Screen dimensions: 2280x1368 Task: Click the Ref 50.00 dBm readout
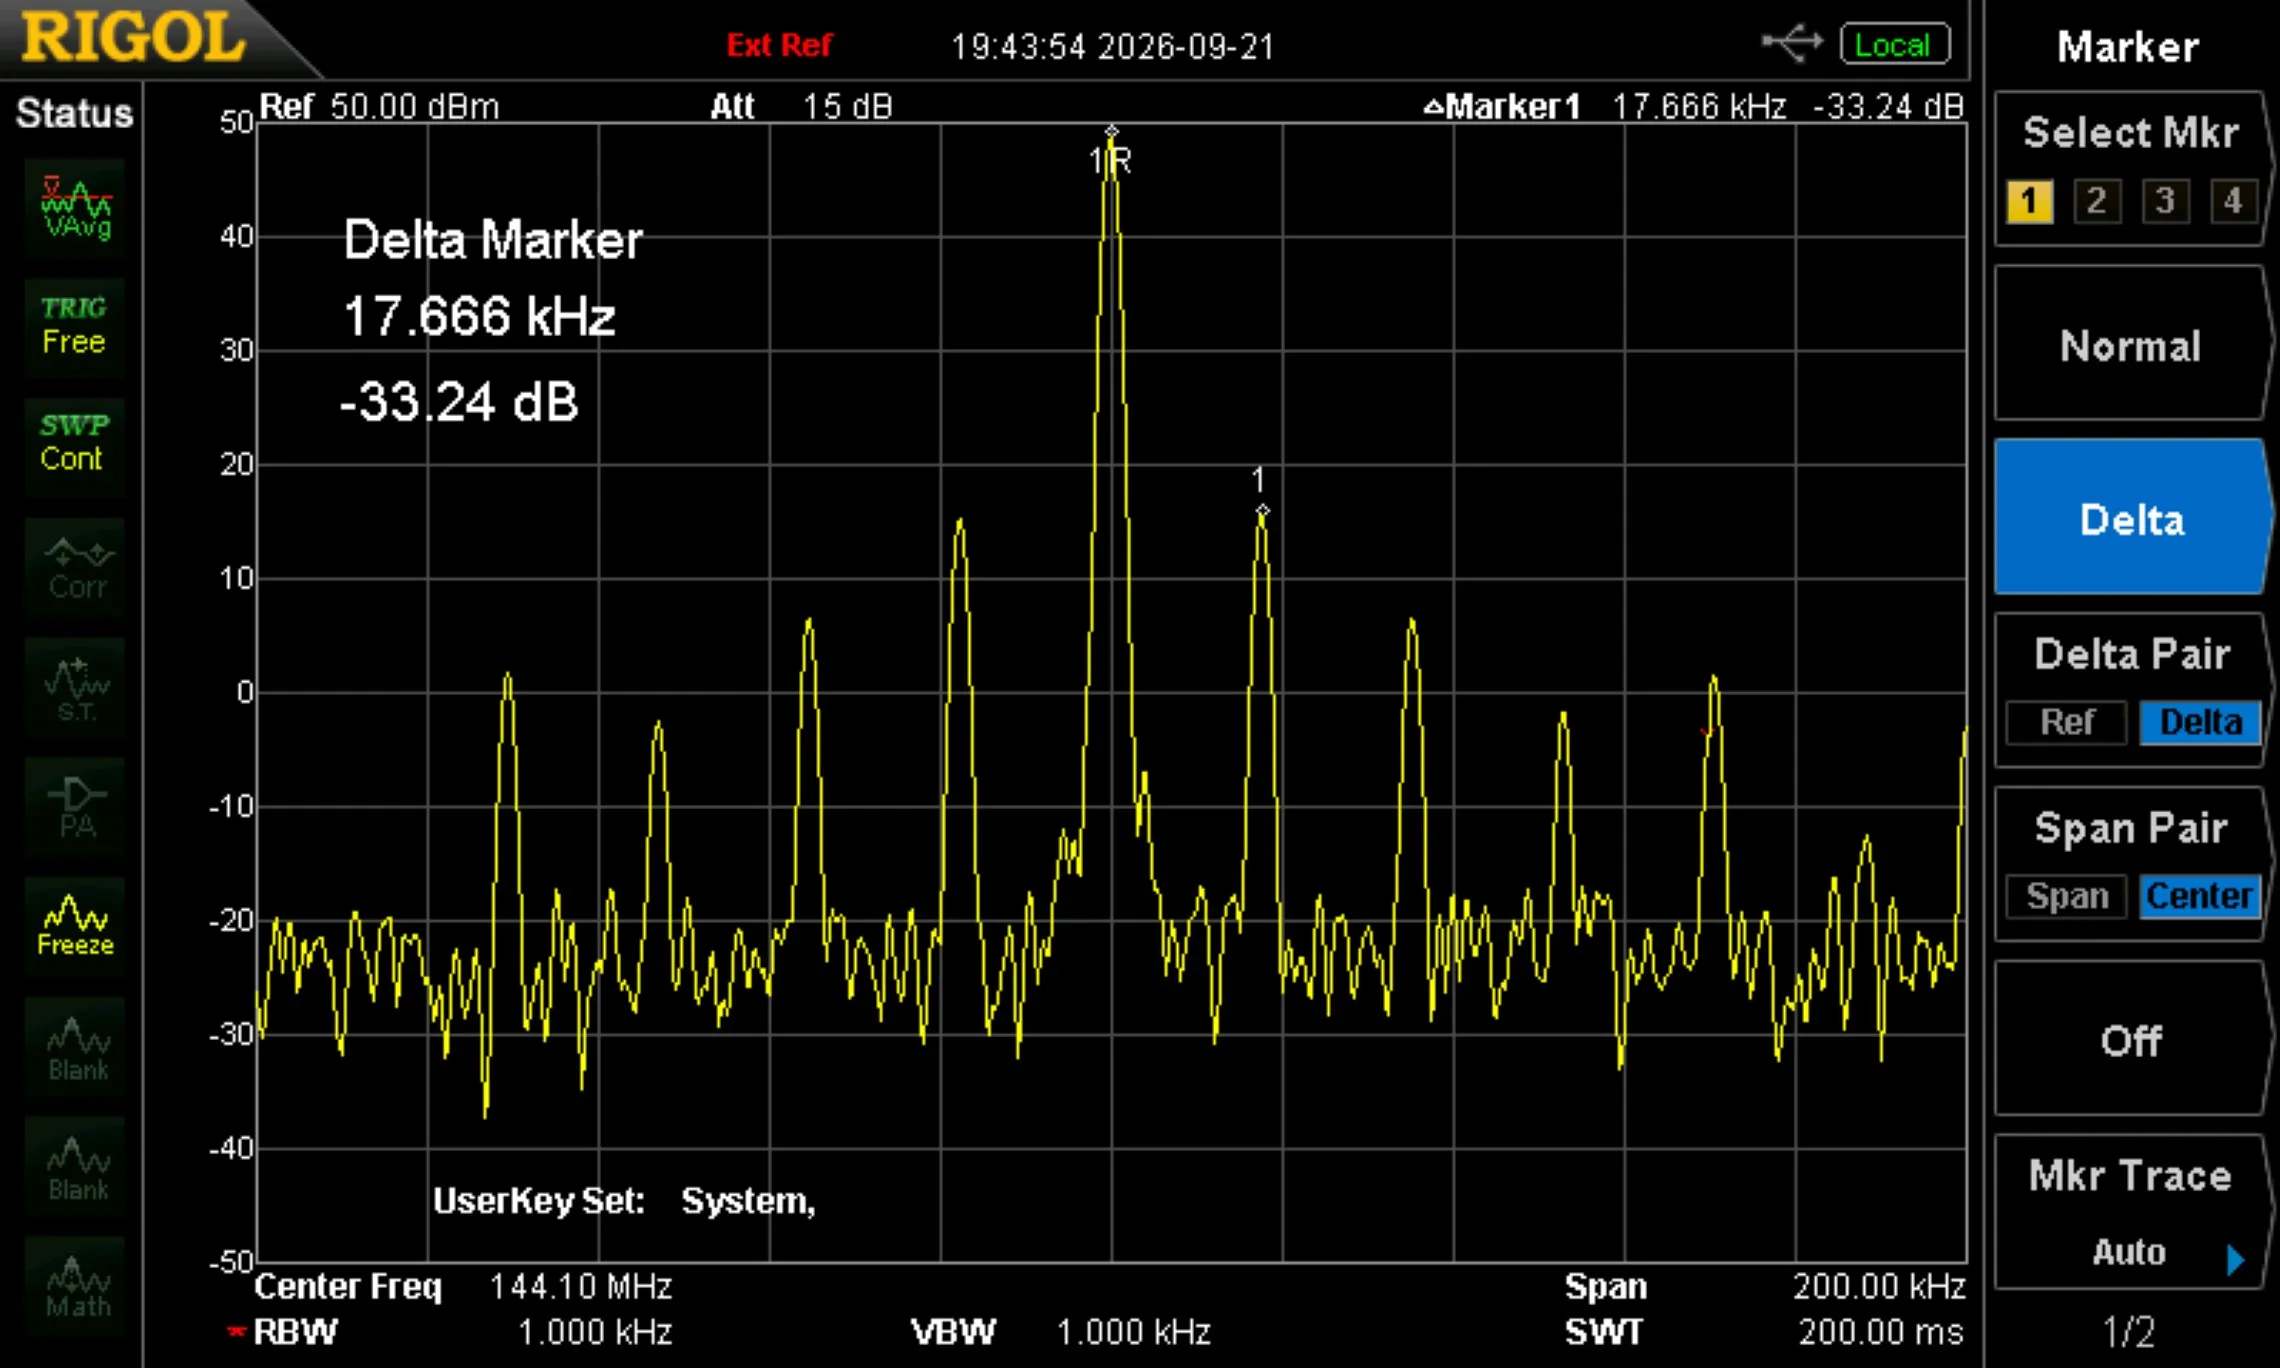(x=379, y=106)
